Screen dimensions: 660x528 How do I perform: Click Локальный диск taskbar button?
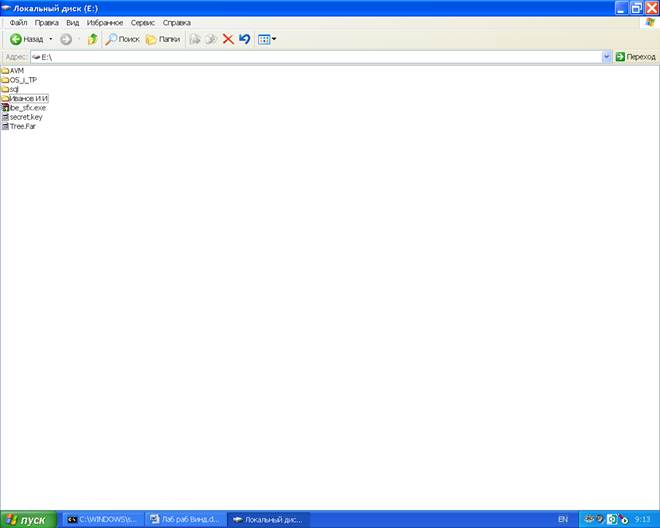[268, 520]
